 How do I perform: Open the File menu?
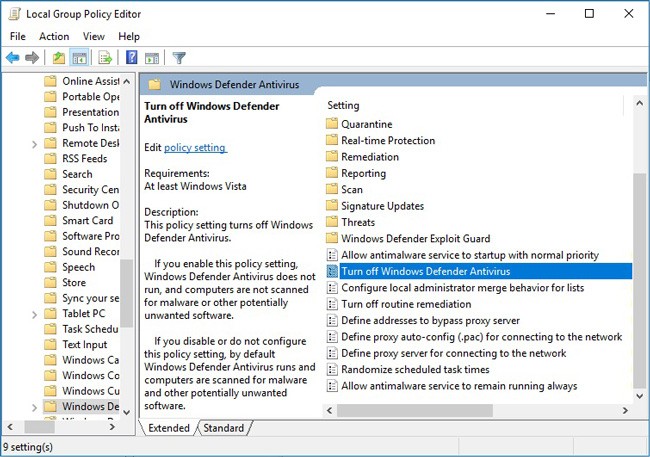pos(17,36)
